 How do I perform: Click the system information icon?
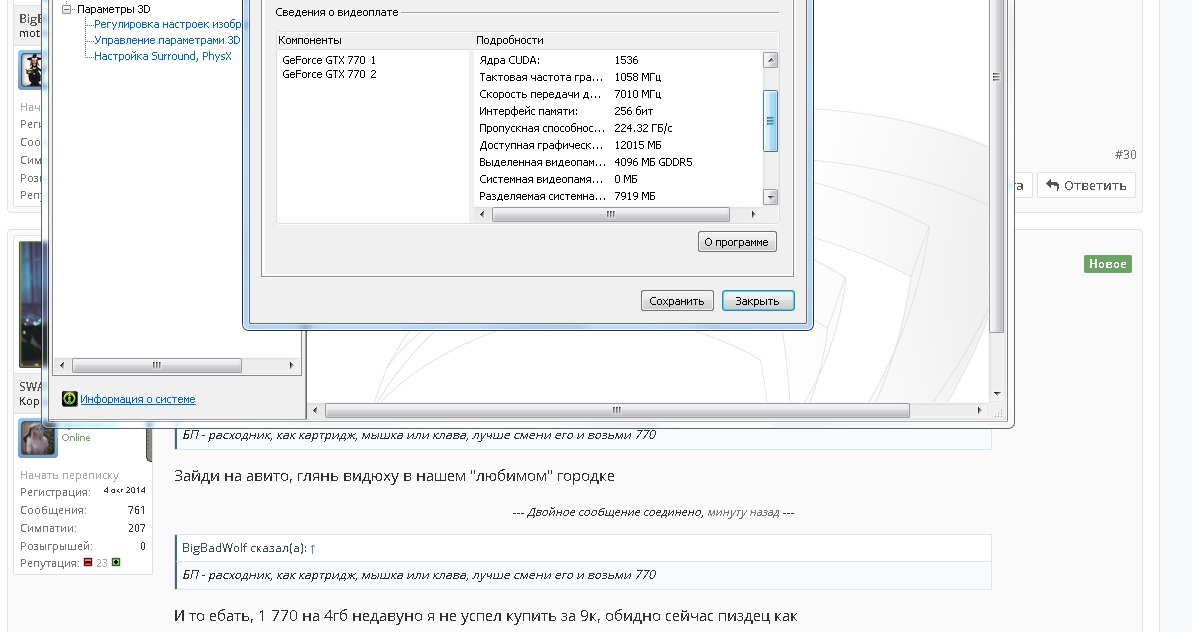[69, 399]
